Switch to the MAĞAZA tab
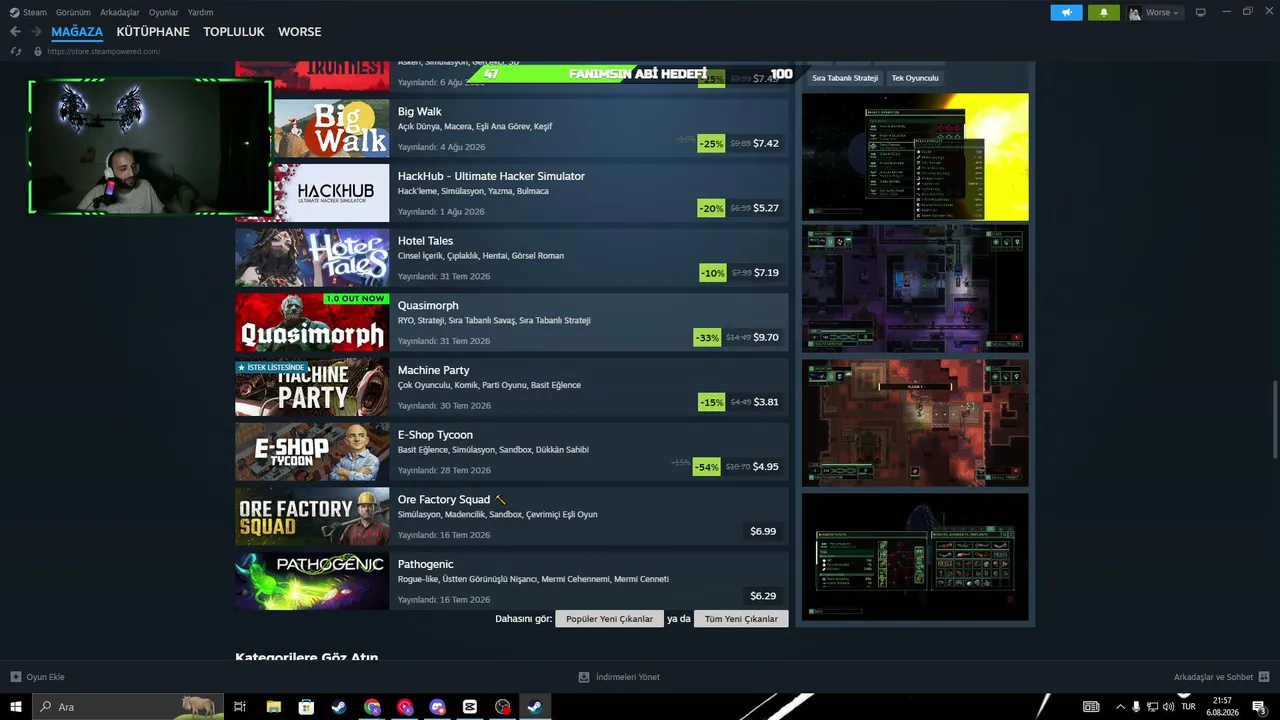Viewport: 1280px width, 720px height. coord(77,32)
